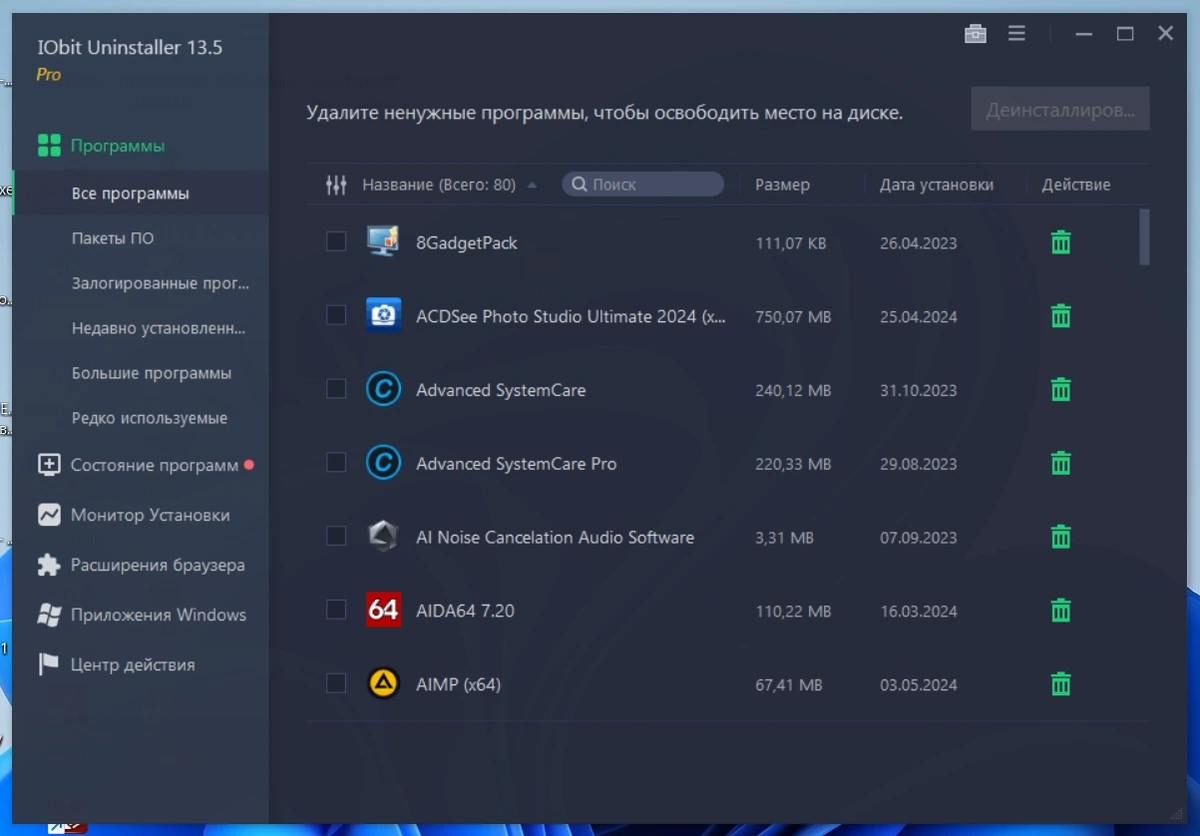The height and width of the screenshot is (836, 1200).
Task: Tick the 8GadgetPack checkbox
Action: click(336, 241)
